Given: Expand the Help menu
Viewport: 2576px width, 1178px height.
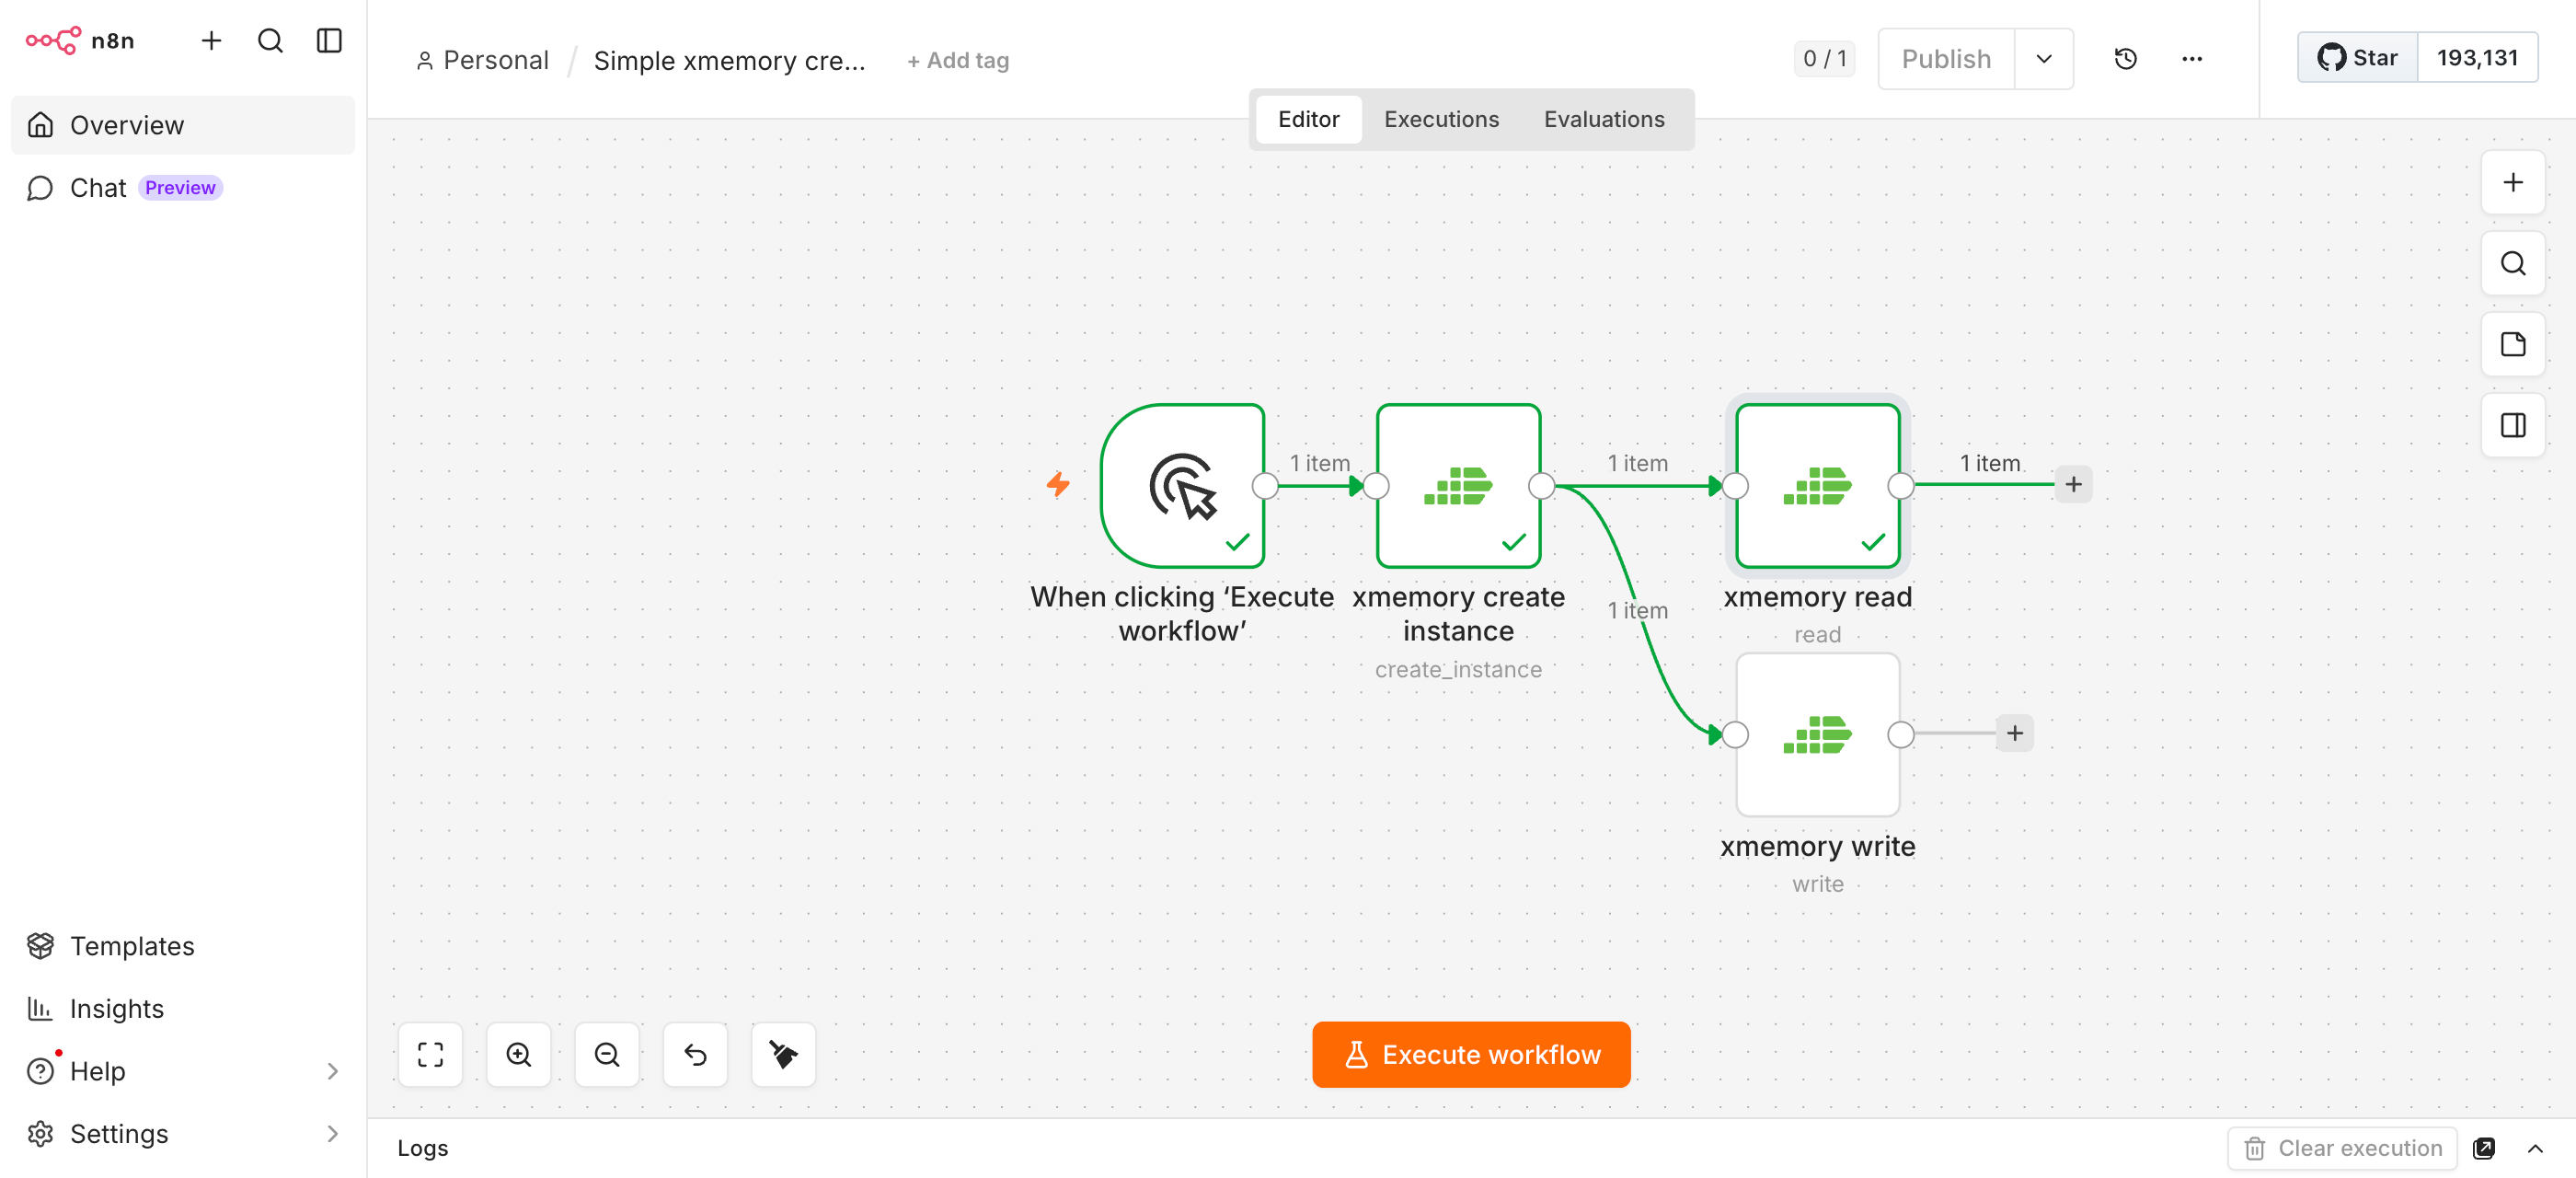Looking at the screenshot, I should 183,1071.
